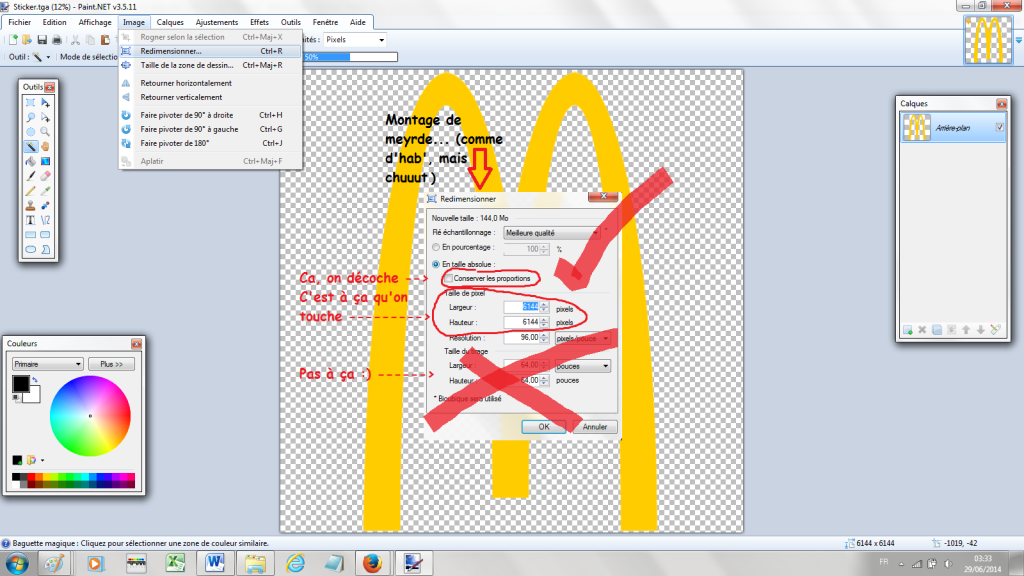Toggle visibility of Arrière-plan layer
The height and width of the screenshot is (576, 1024).
click(999, 127)
